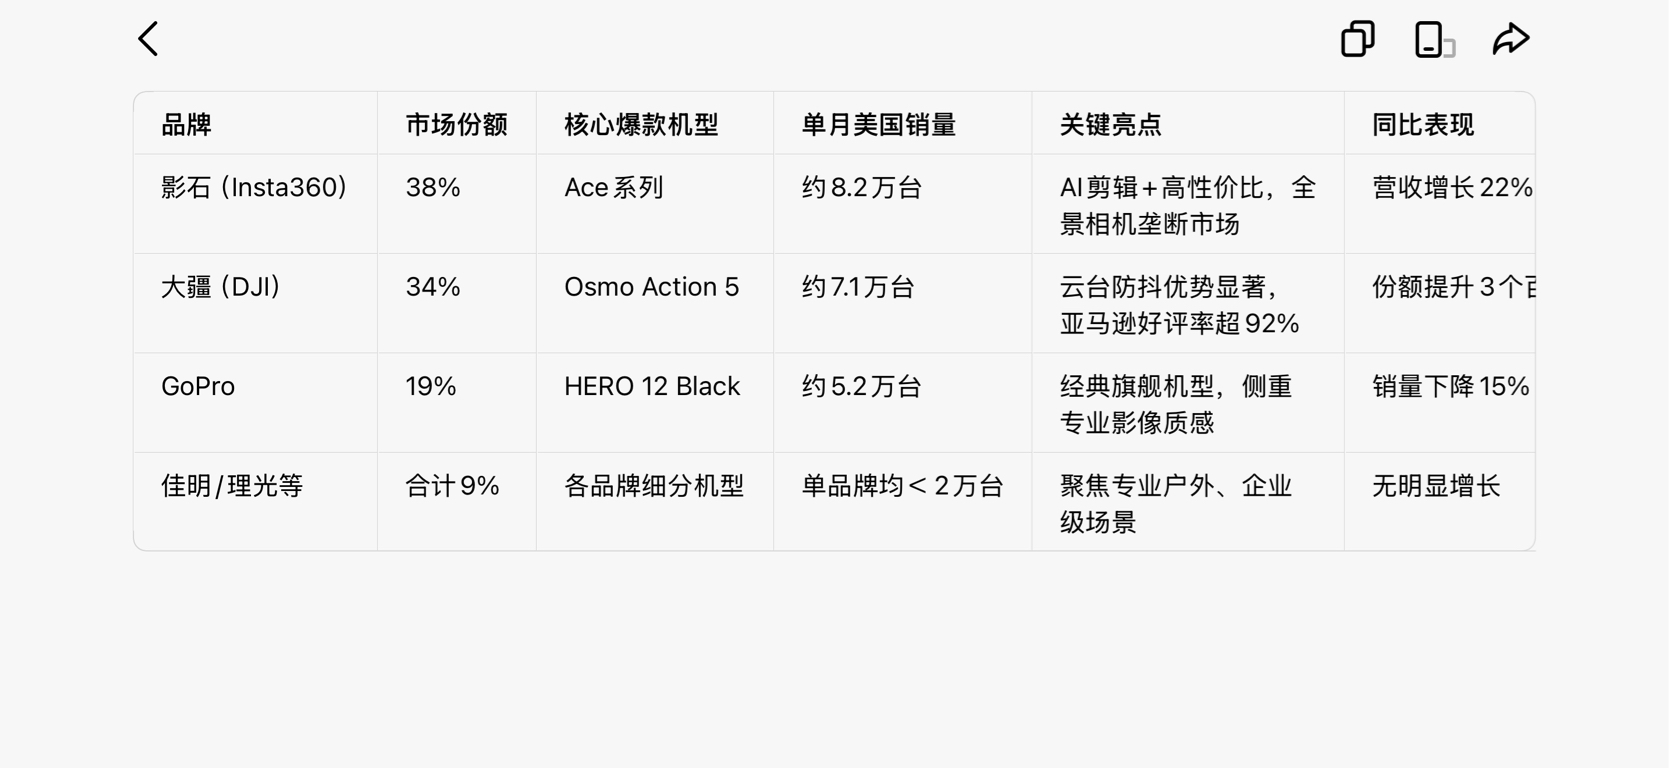Tap the 无明显增长 cell
Viewport: 1669px width, 768px height.
[x=1436, y=486]
